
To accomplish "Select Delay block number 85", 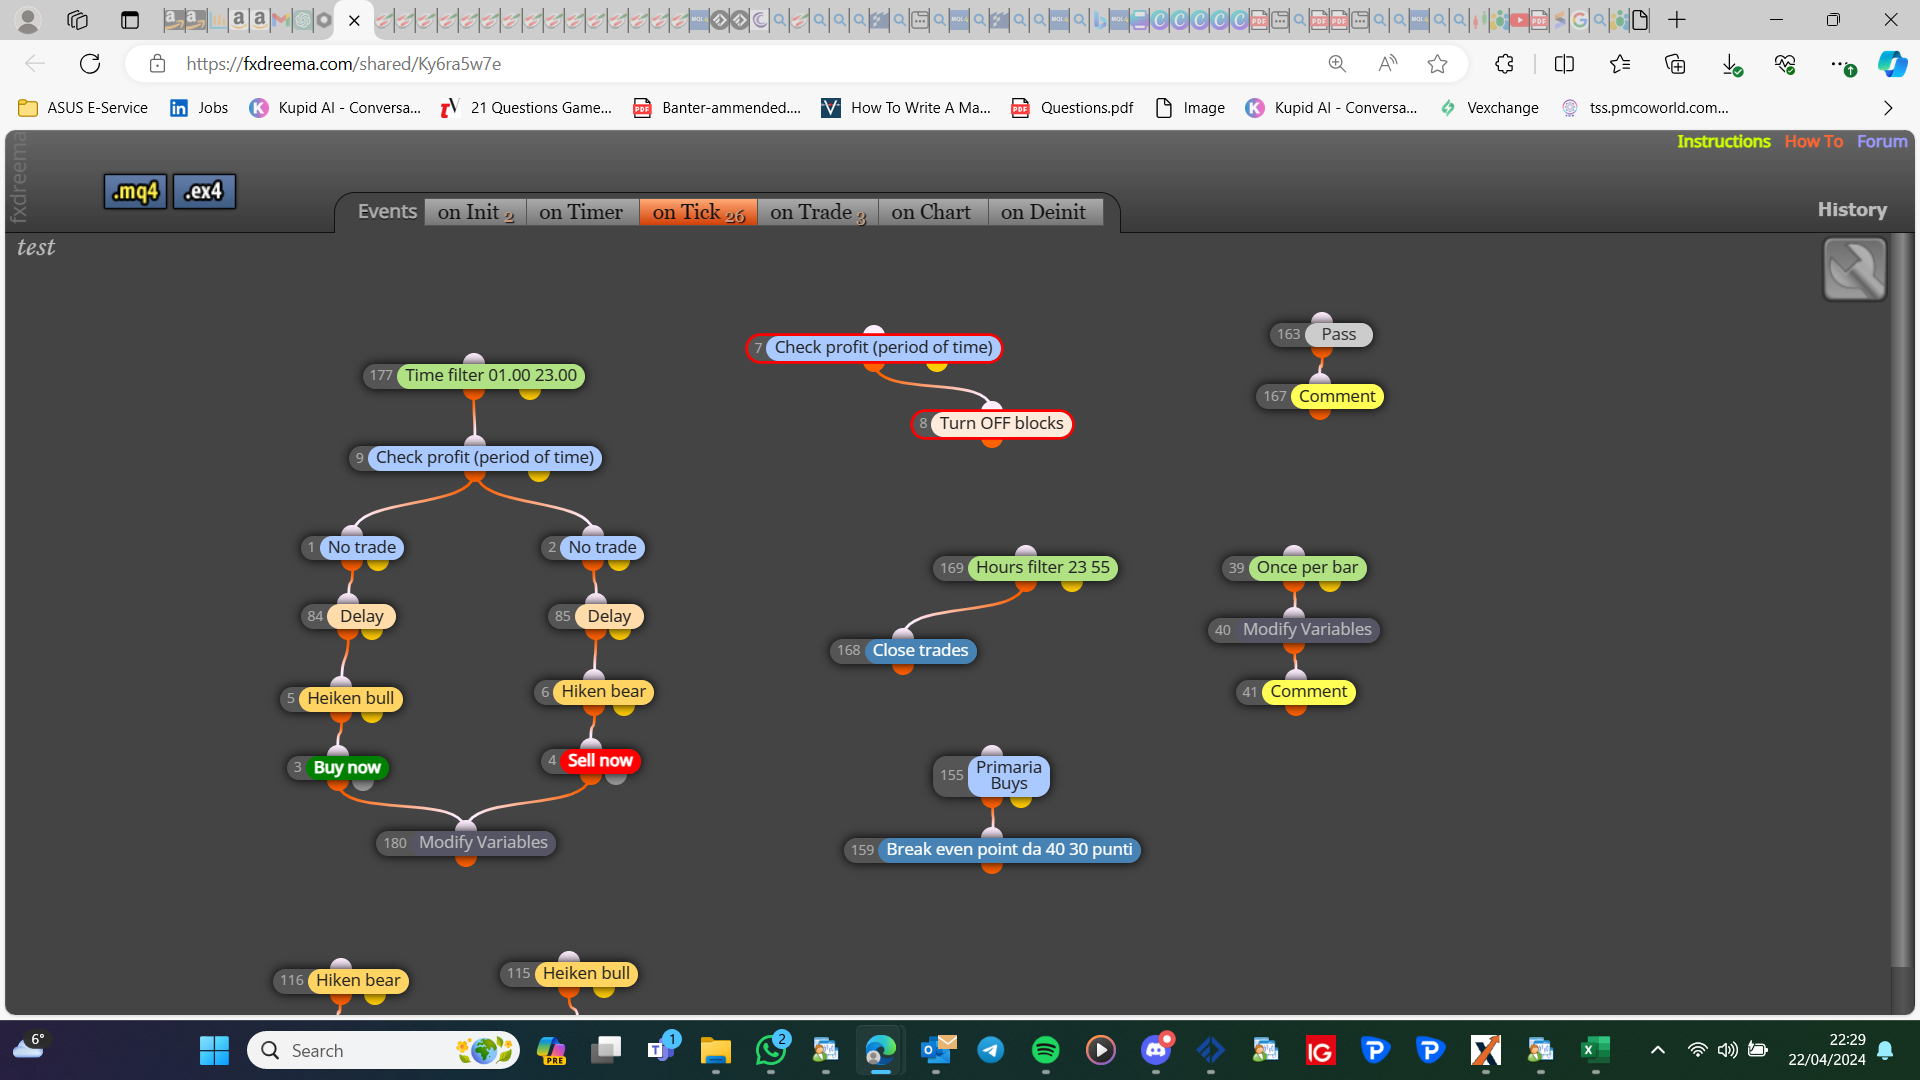I will point(596,617).
